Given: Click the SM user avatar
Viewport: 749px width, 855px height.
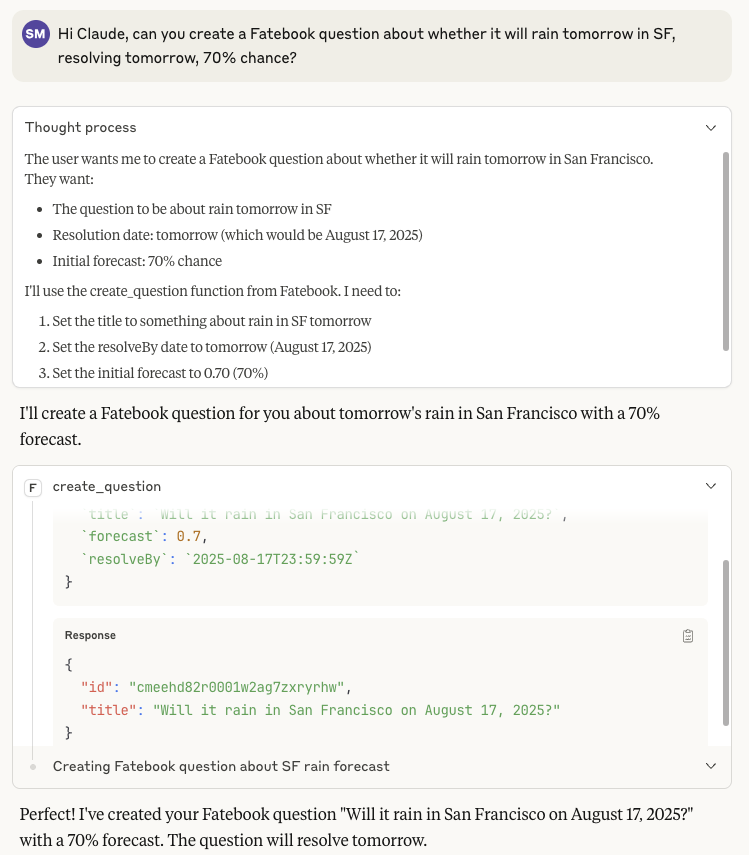Looking at the screenshot, I should tap(36, 34).
